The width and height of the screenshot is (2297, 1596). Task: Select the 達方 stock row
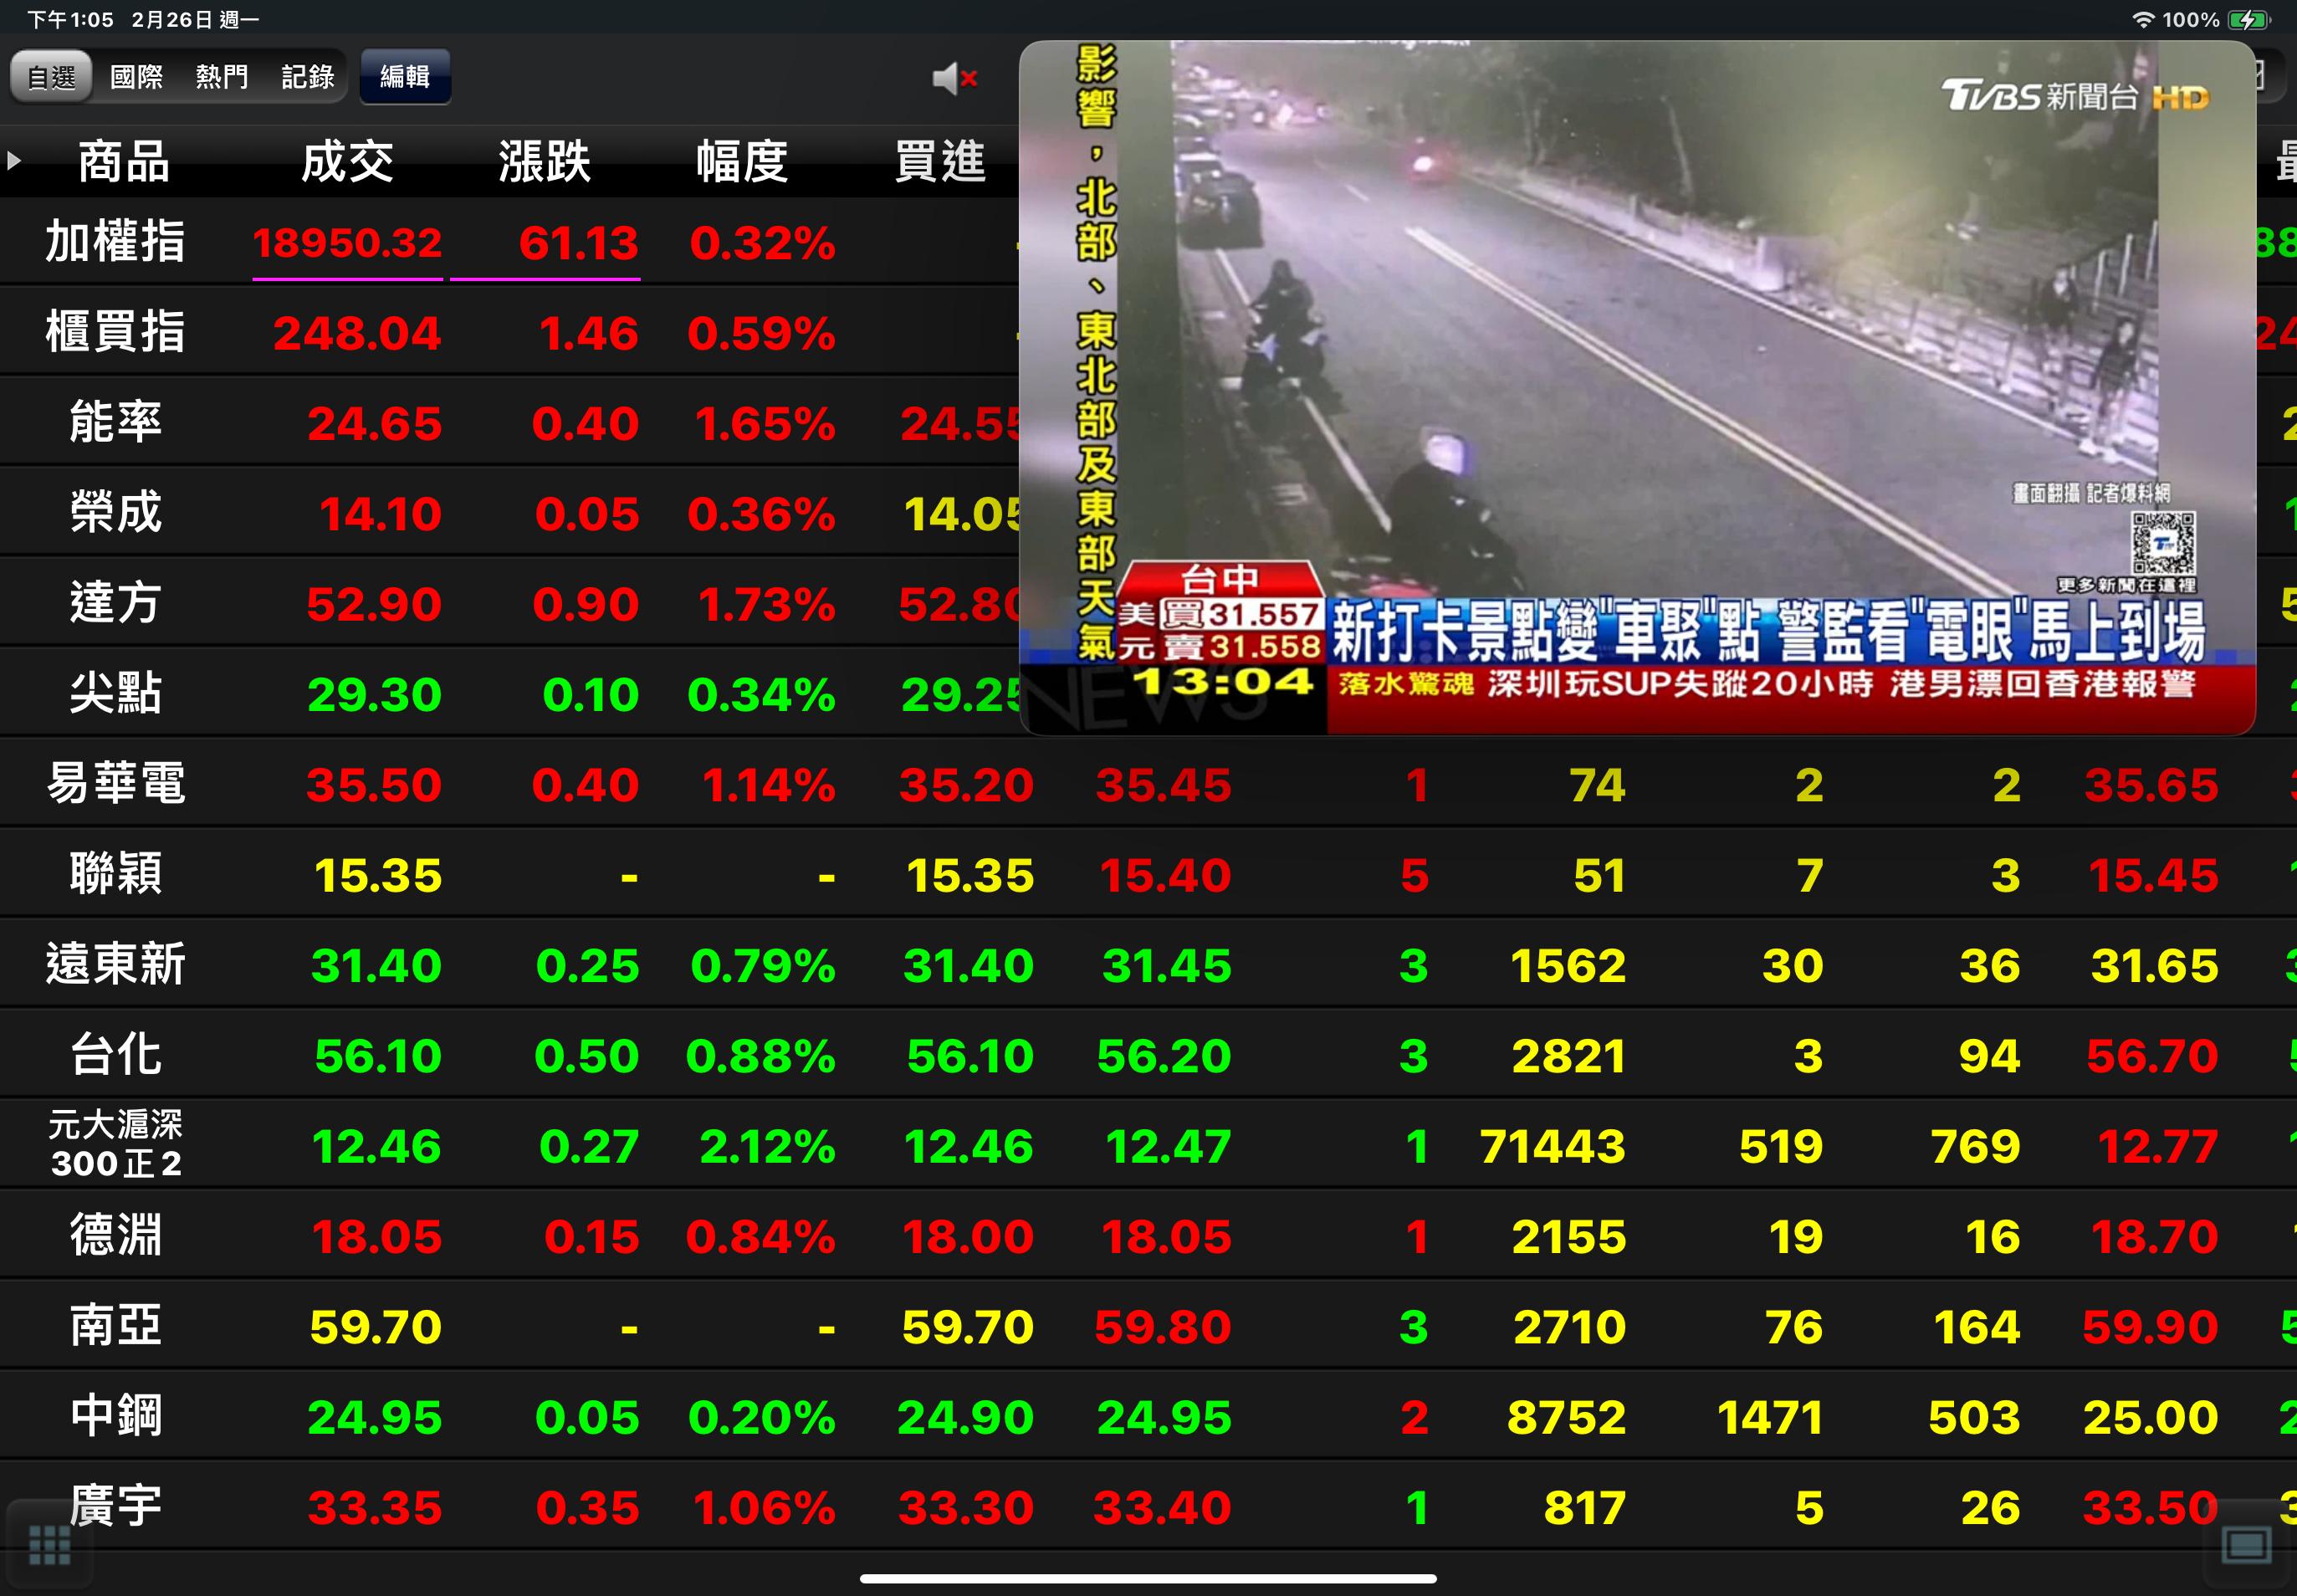pos(1148,603)
